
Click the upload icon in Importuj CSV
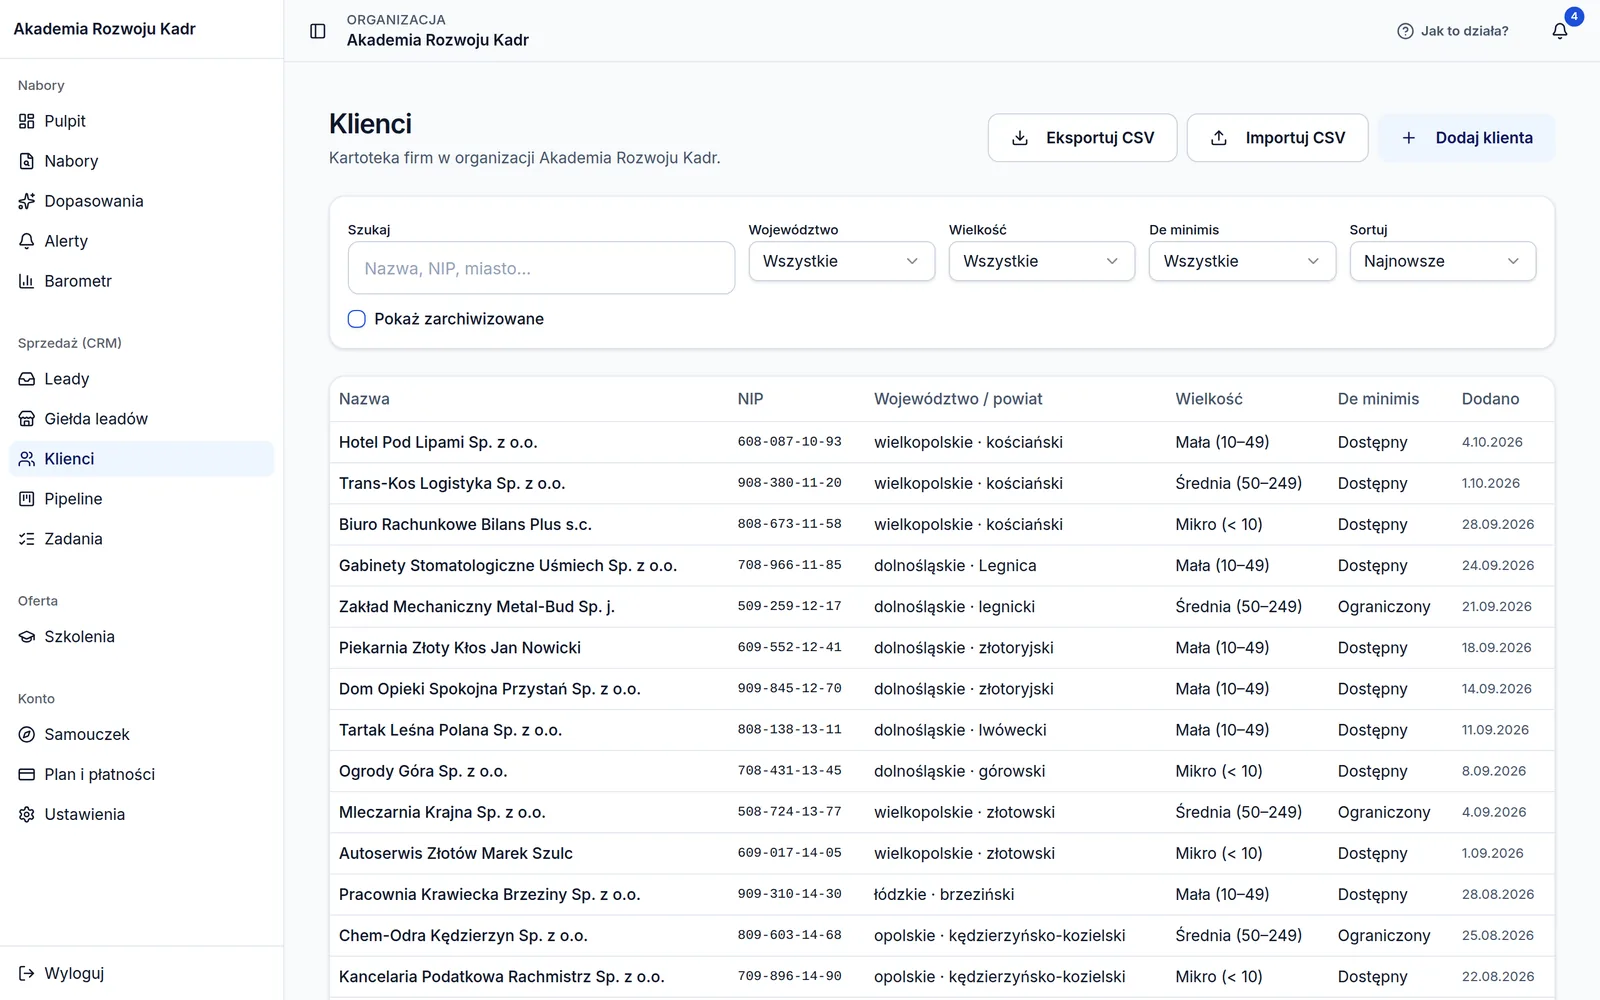pos(1219,138)
